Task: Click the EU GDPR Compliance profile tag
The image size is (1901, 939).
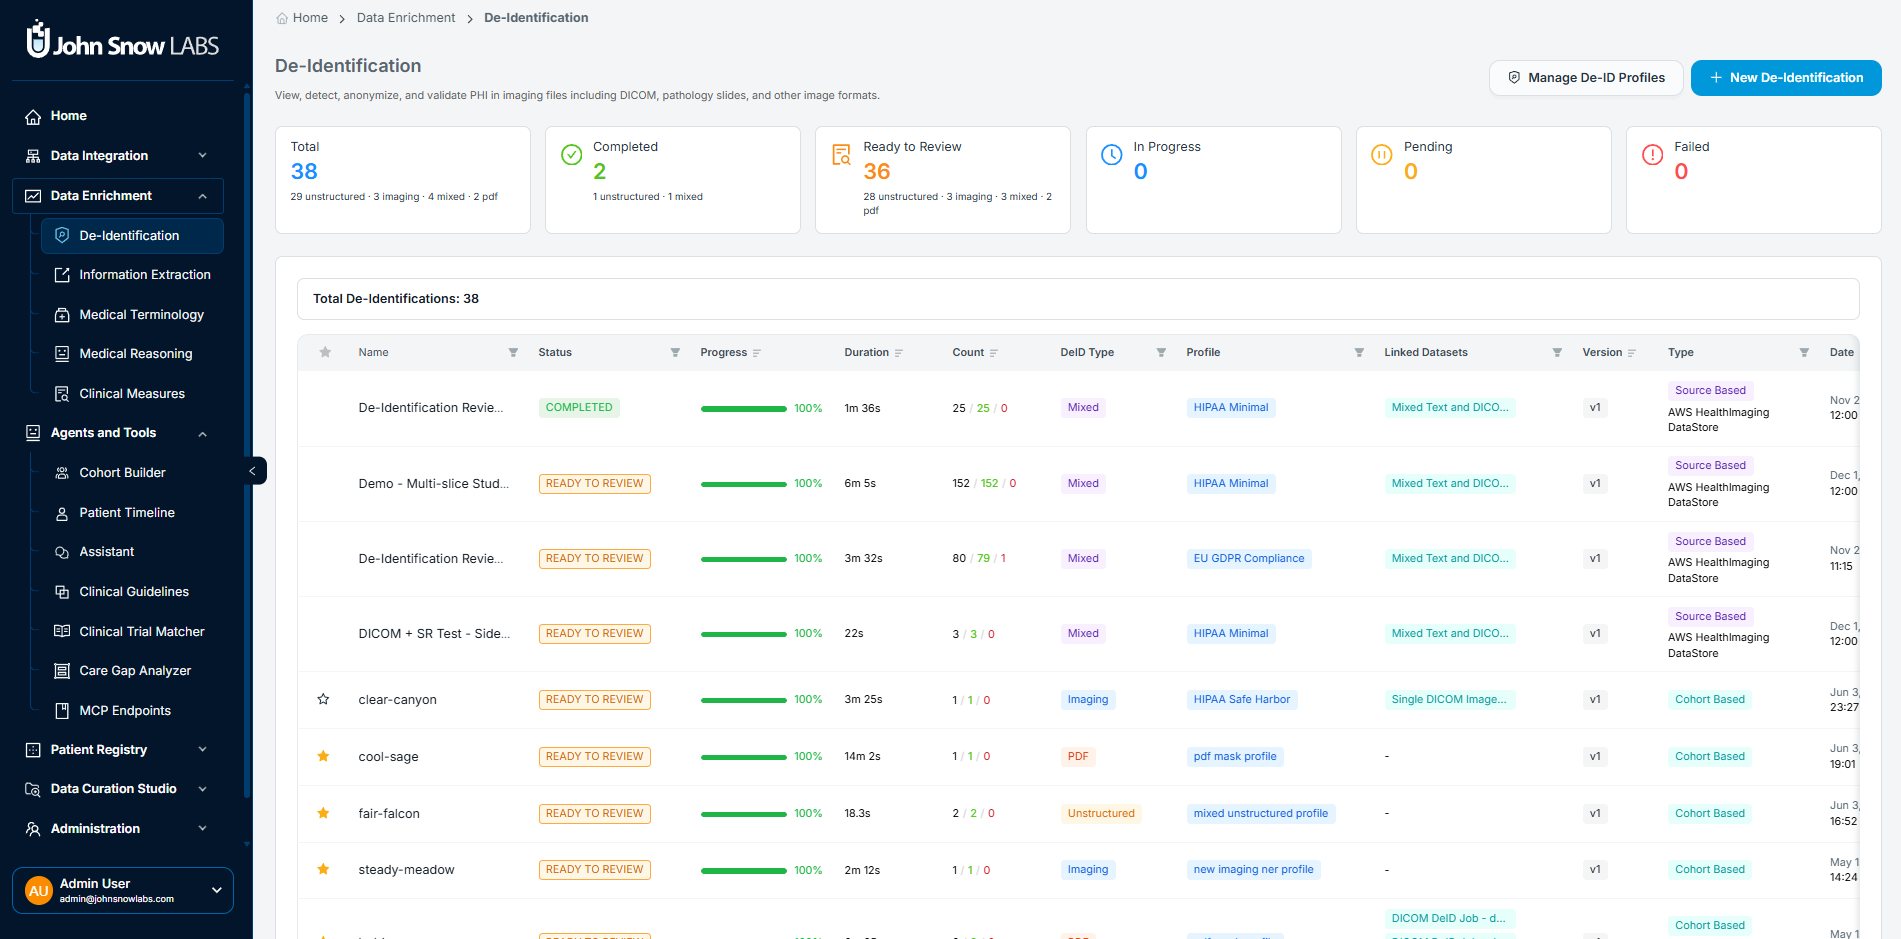Action: [1249, 559]
